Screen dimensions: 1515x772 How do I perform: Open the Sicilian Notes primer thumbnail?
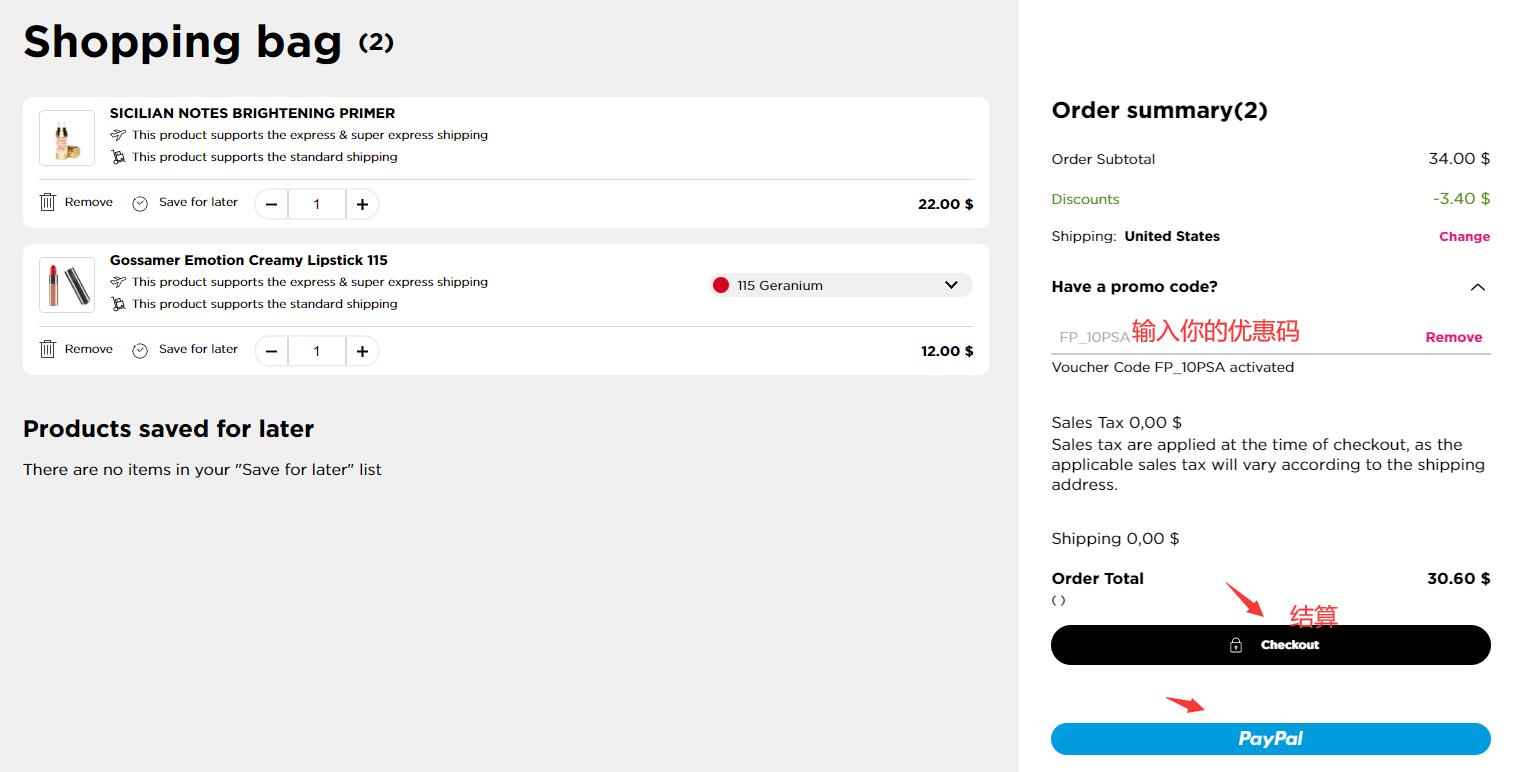67,138
